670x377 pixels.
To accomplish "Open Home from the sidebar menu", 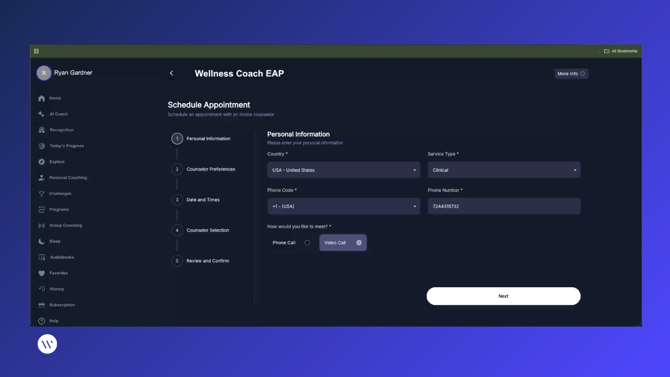I will (x=55, y=98).
